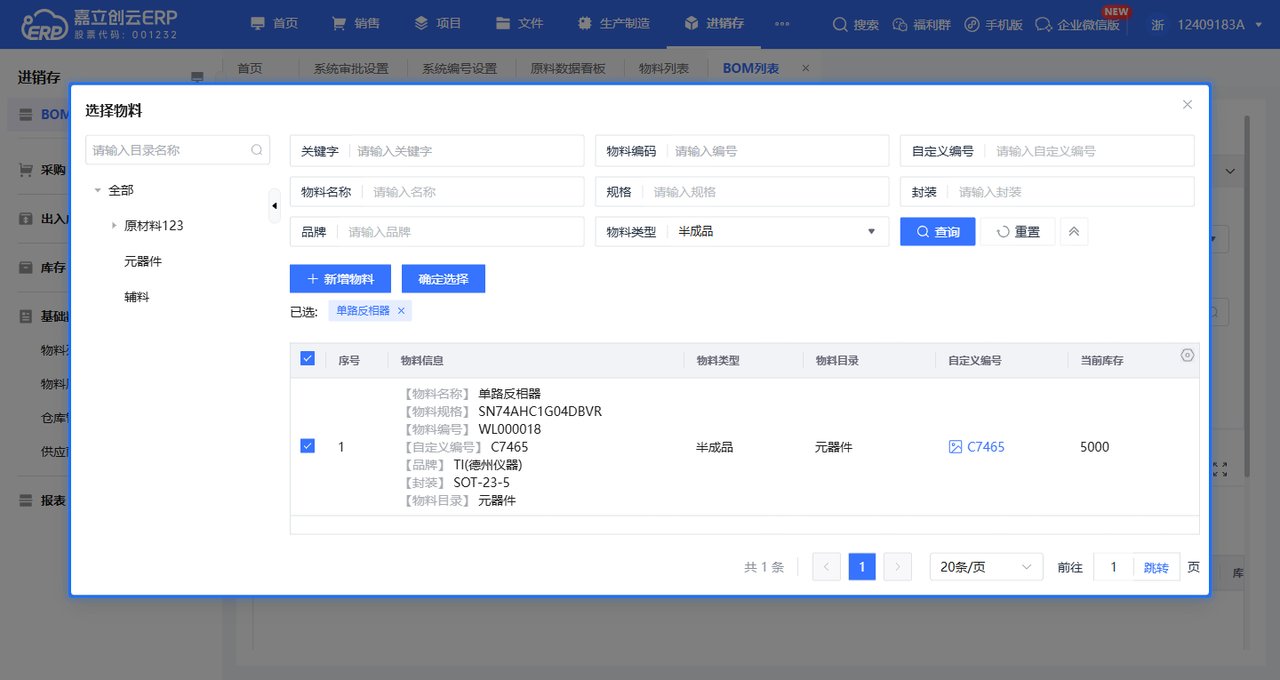Switch to the 物料列表 tab

(x=664, y=68)
